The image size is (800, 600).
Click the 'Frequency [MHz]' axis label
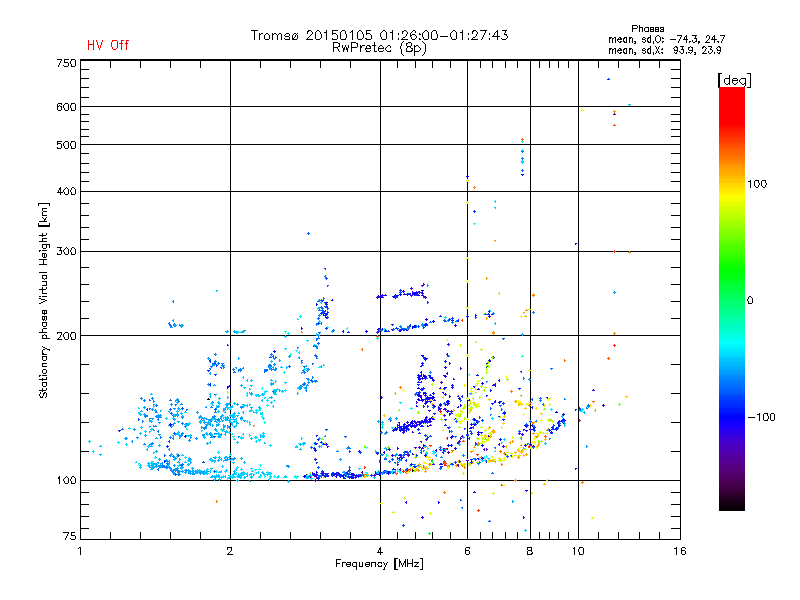[x=379, y=564]
